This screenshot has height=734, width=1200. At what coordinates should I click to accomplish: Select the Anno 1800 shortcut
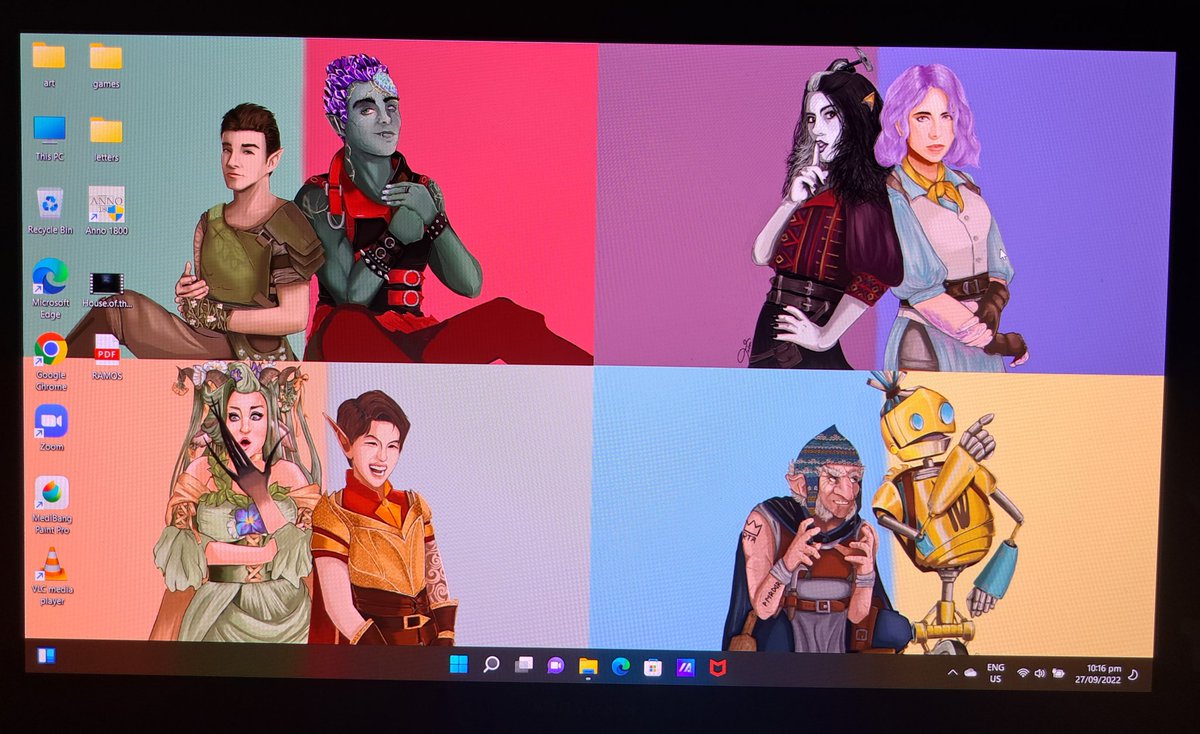107,211
